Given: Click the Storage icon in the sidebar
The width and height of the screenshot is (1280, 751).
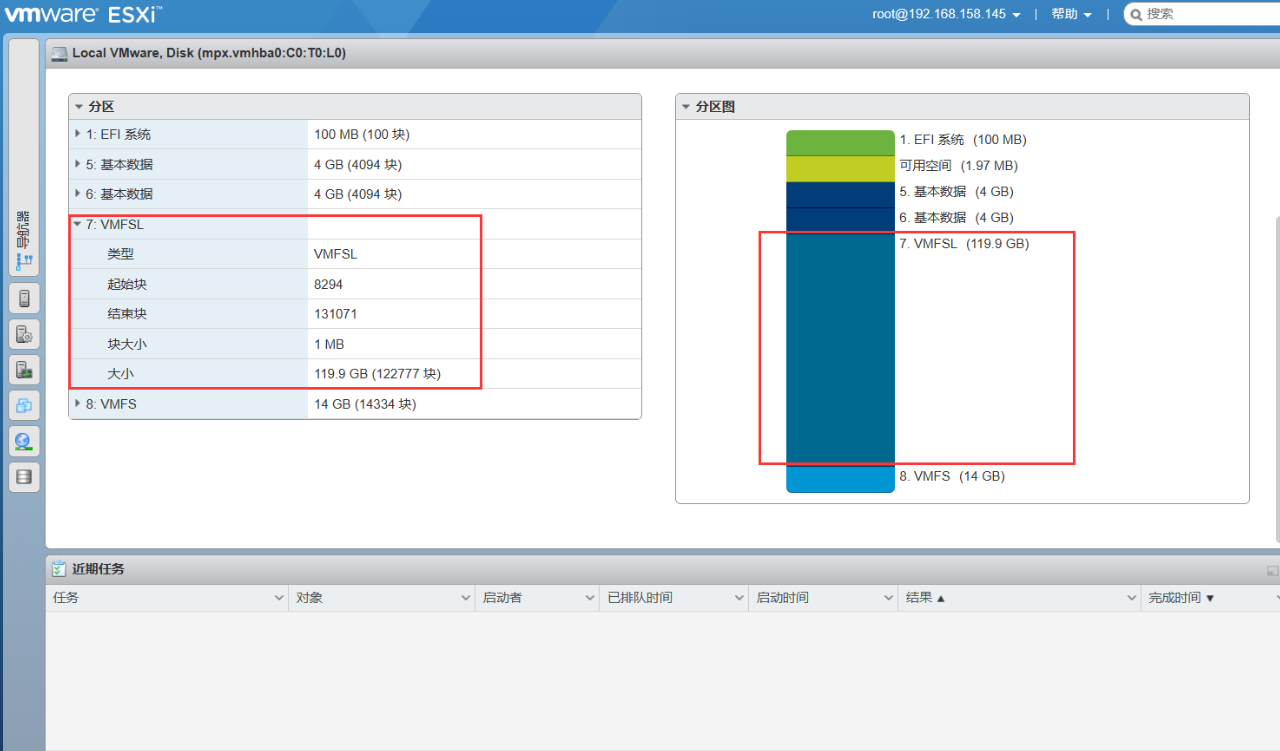Looking at the screenshot, I should (24, 477).
